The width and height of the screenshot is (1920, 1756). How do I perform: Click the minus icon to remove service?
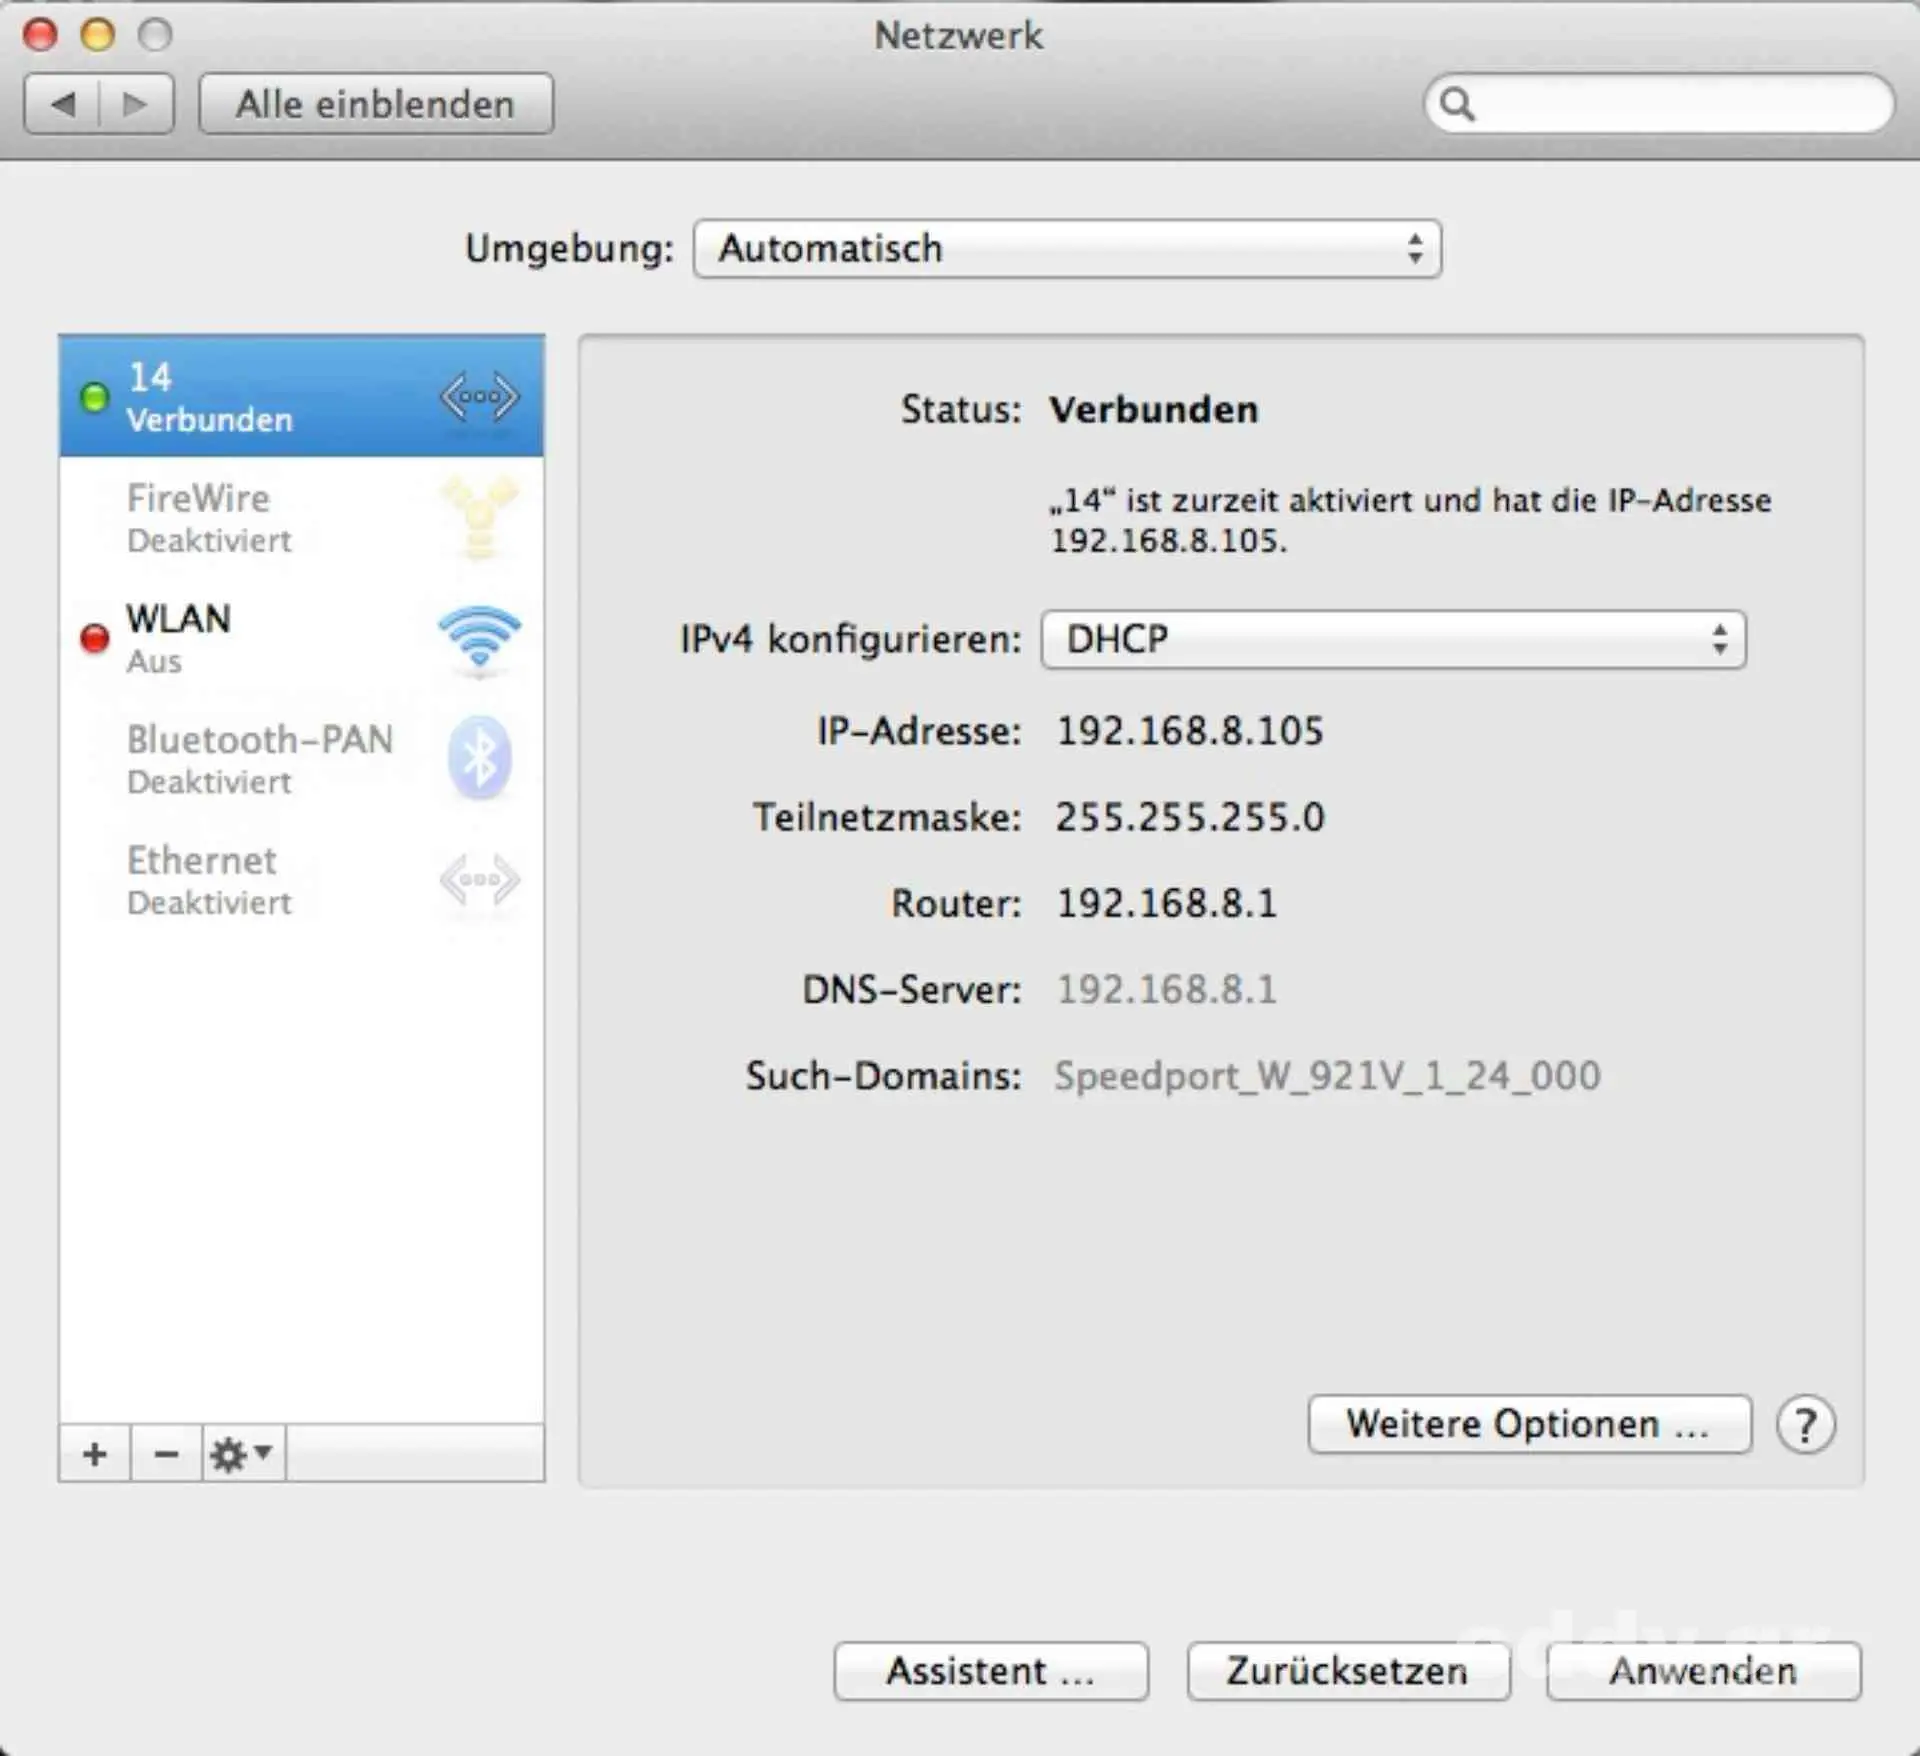tap(166, 1453)
